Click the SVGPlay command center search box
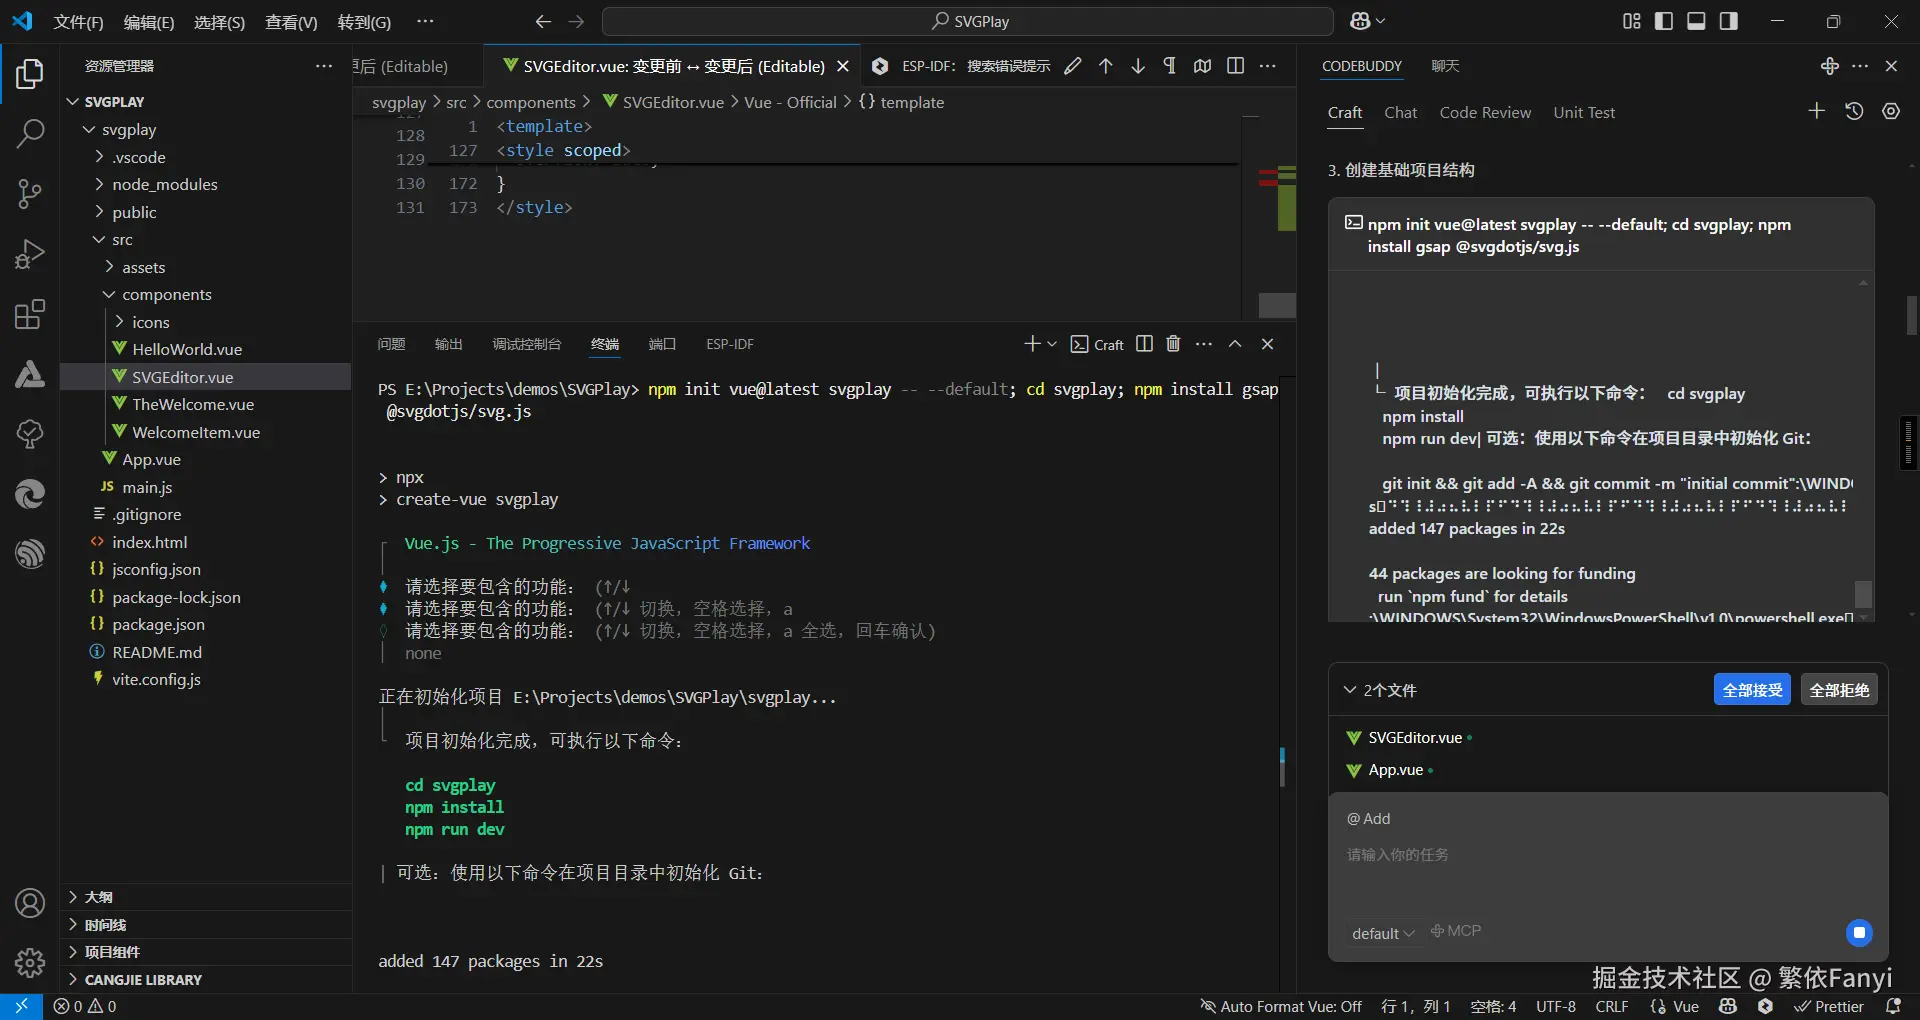 point(967,21)
